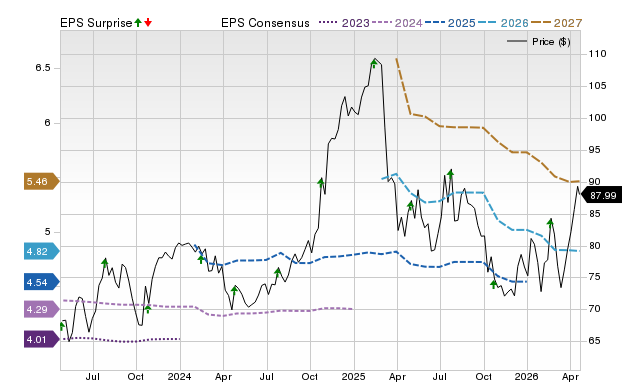The image size is (640, 382).
Task: Click the 5 label on the EPS axis
Action: (47, 232)
